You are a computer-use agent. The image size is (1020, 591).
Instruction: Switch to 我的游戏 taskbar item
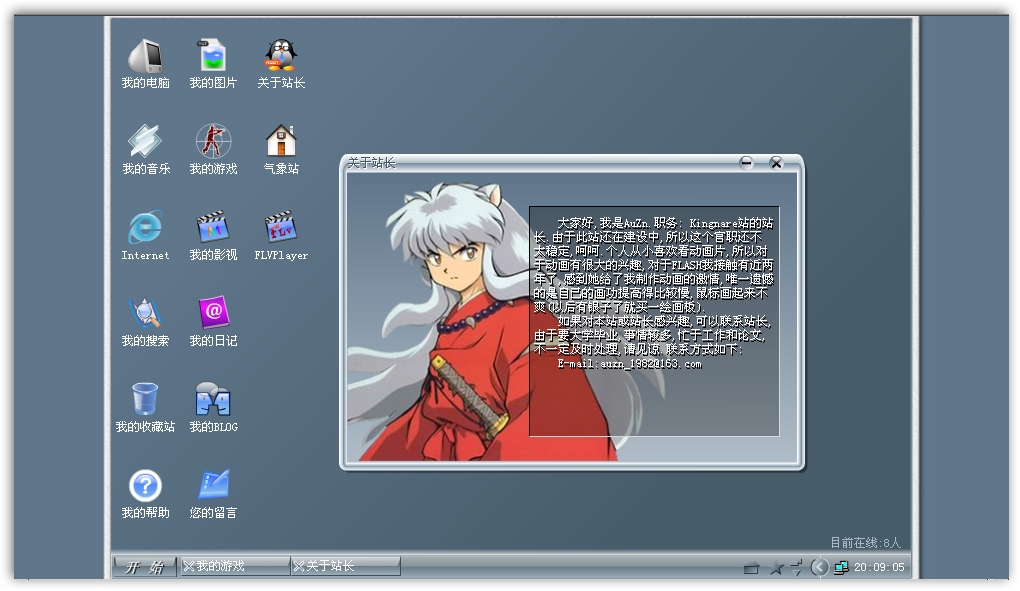click(x=235, y=566)
